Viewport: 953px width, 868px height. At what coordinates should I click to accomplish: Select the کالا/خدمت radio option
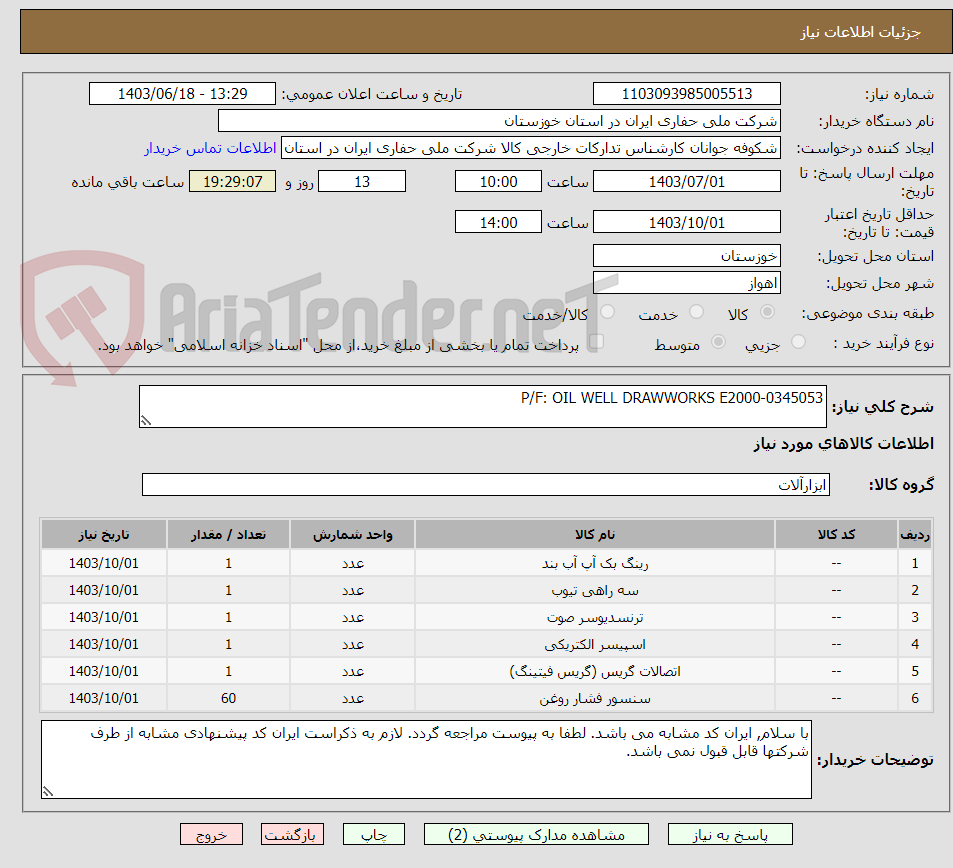coord(607,312)
